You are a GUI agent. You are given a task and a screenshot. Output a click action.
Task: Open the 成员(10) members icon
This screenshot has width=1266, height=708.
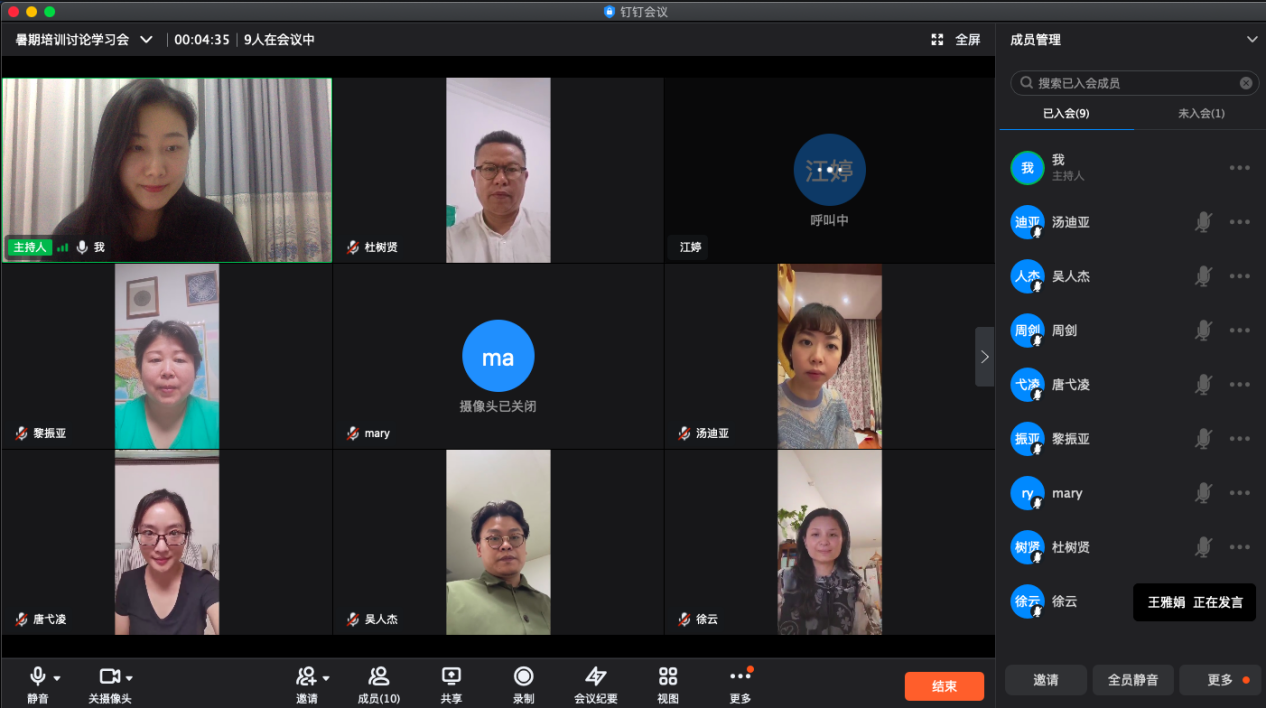tap(379, 677)
